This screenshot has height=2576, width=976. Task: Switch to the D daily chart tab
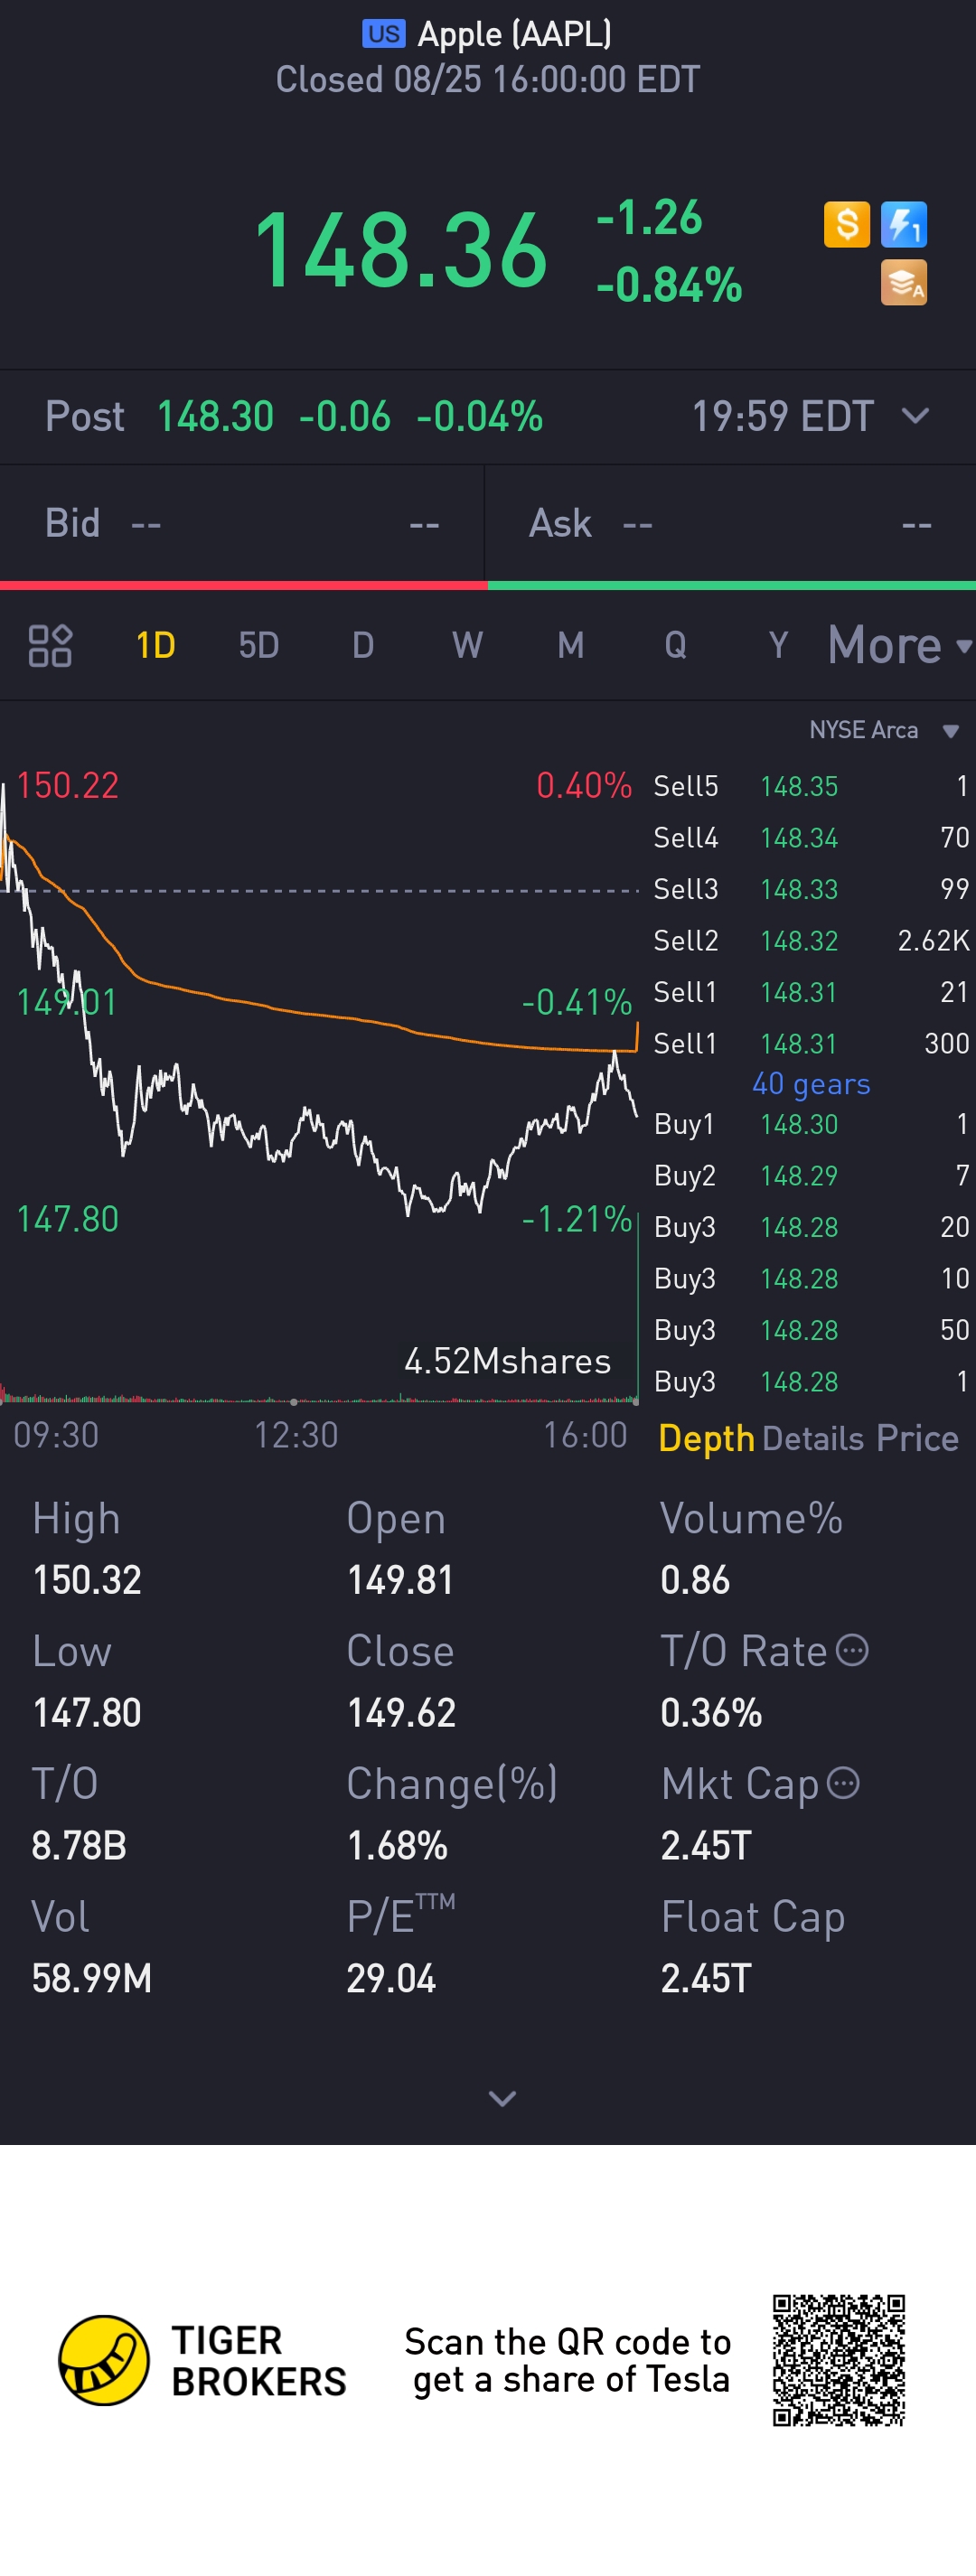point(363,645)
